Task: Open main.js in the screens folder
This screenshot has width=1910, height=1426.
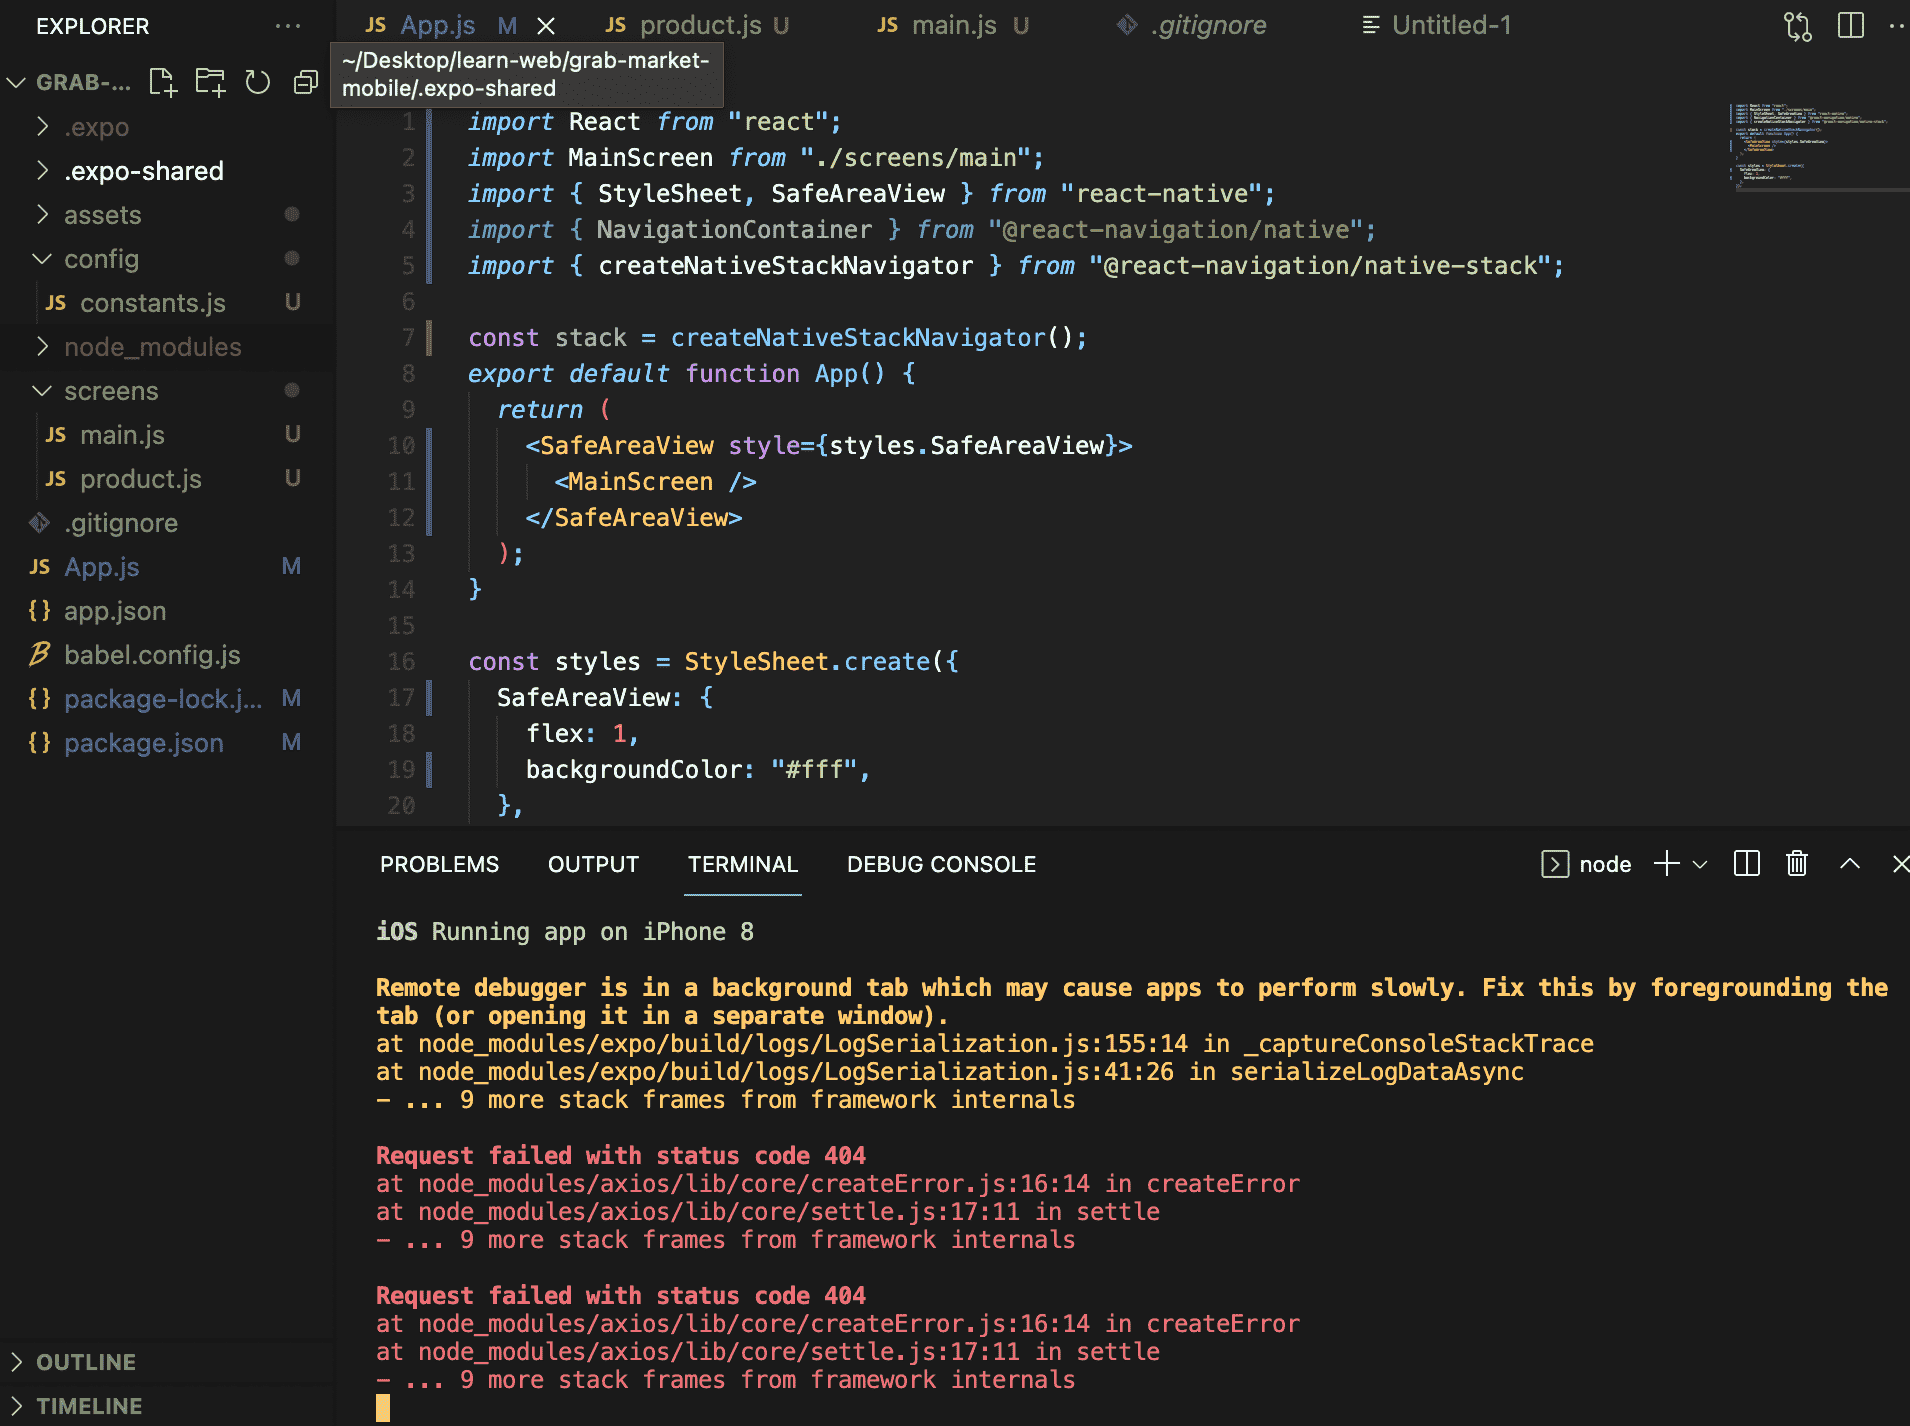Action: 122,435
